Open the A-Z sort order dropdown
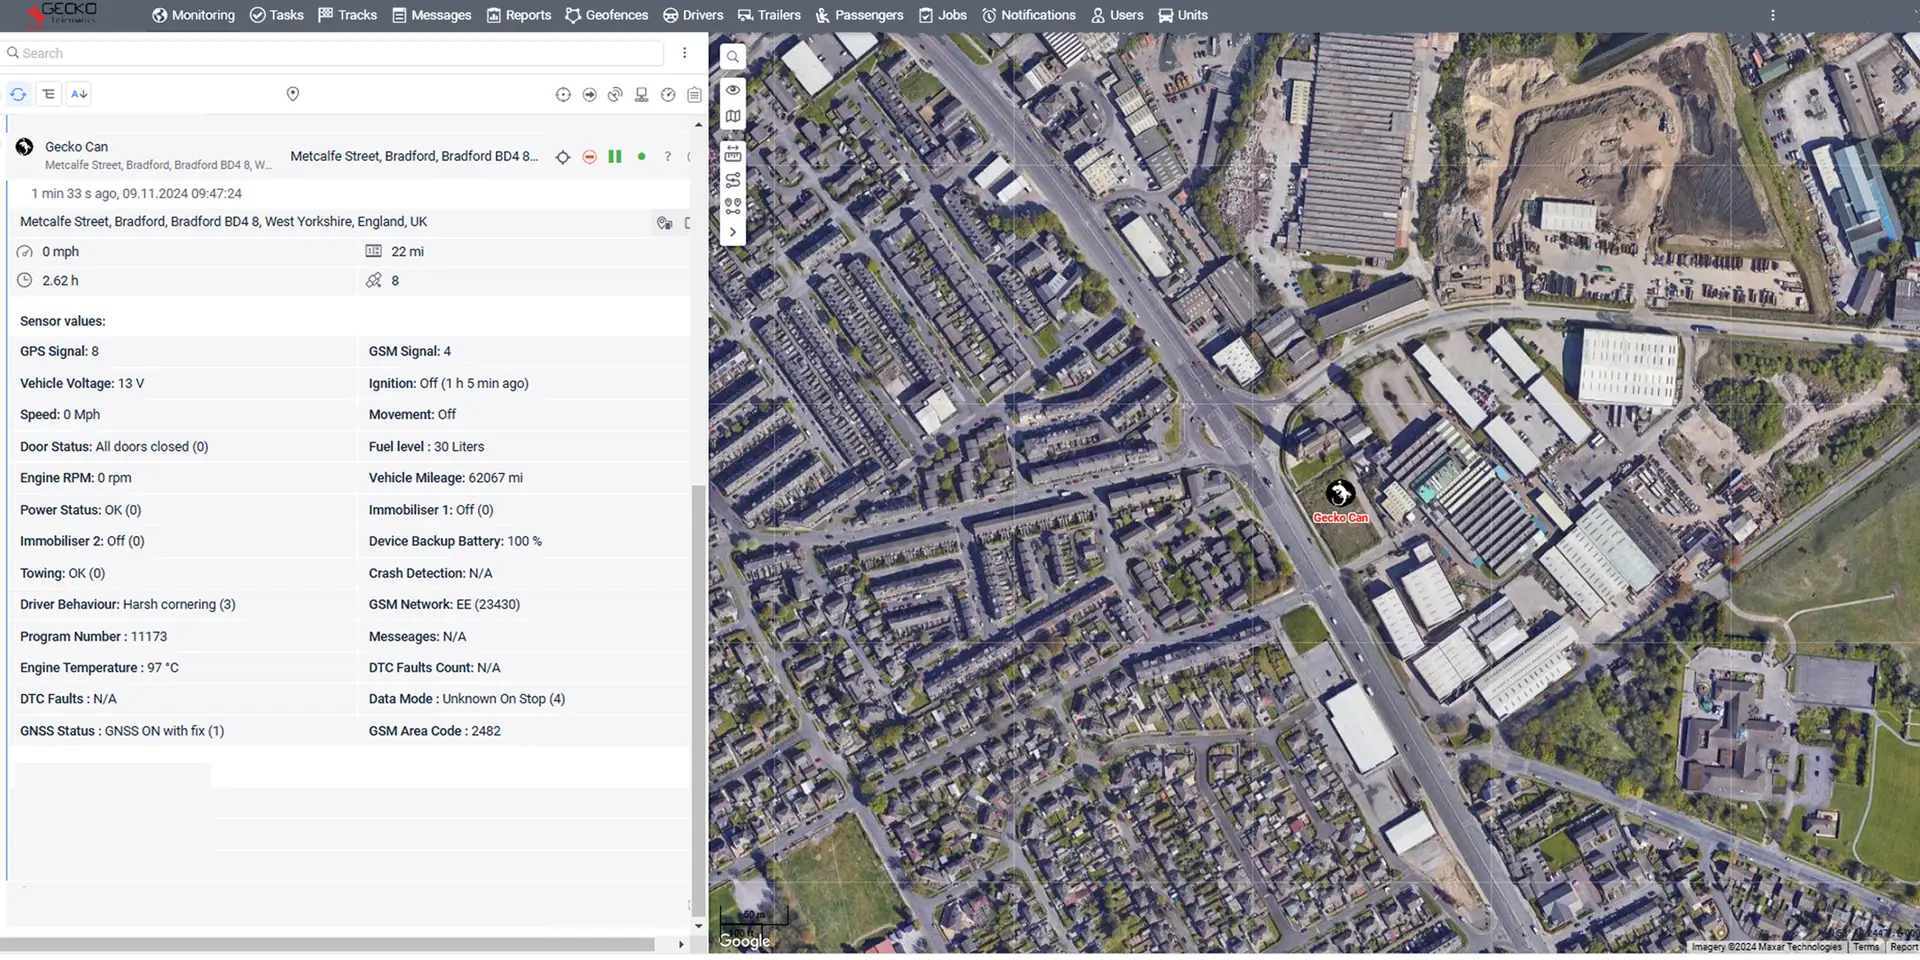The width and height of the screenshot is (1920, 960). click(79, 94)
